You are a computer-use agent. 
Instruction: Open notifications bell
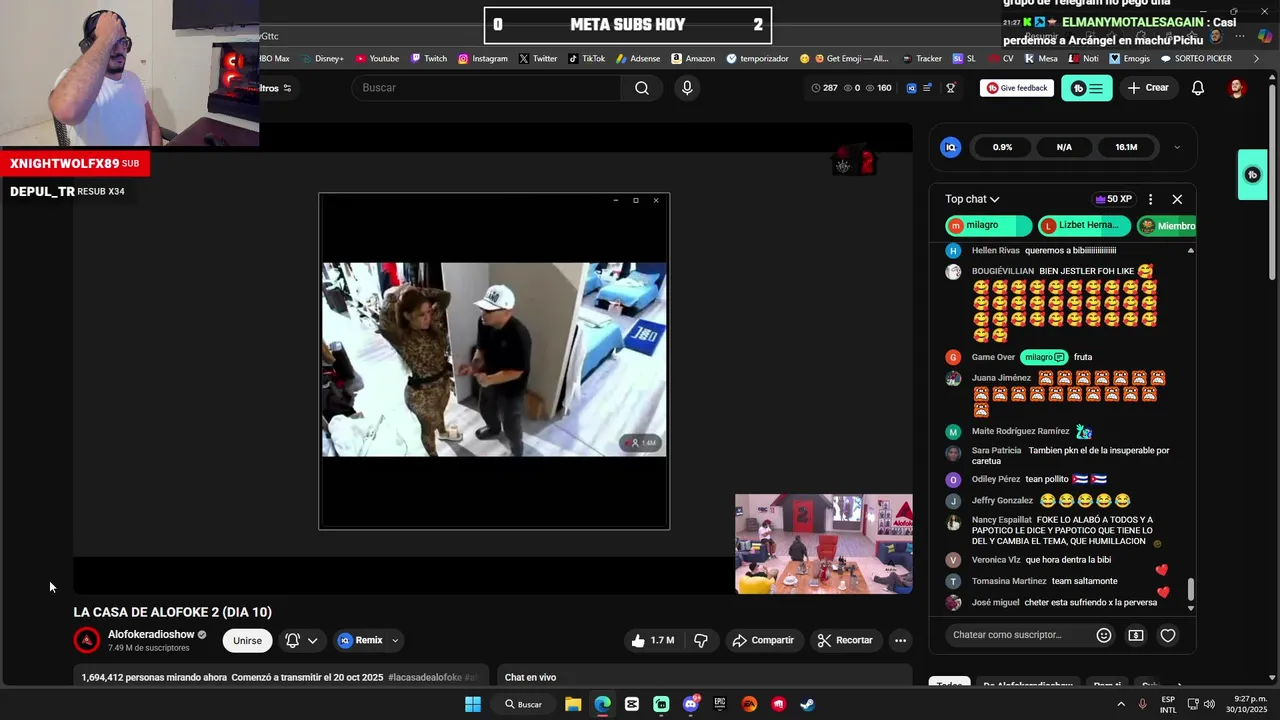pyautogui.click(x=1198, y=88)
